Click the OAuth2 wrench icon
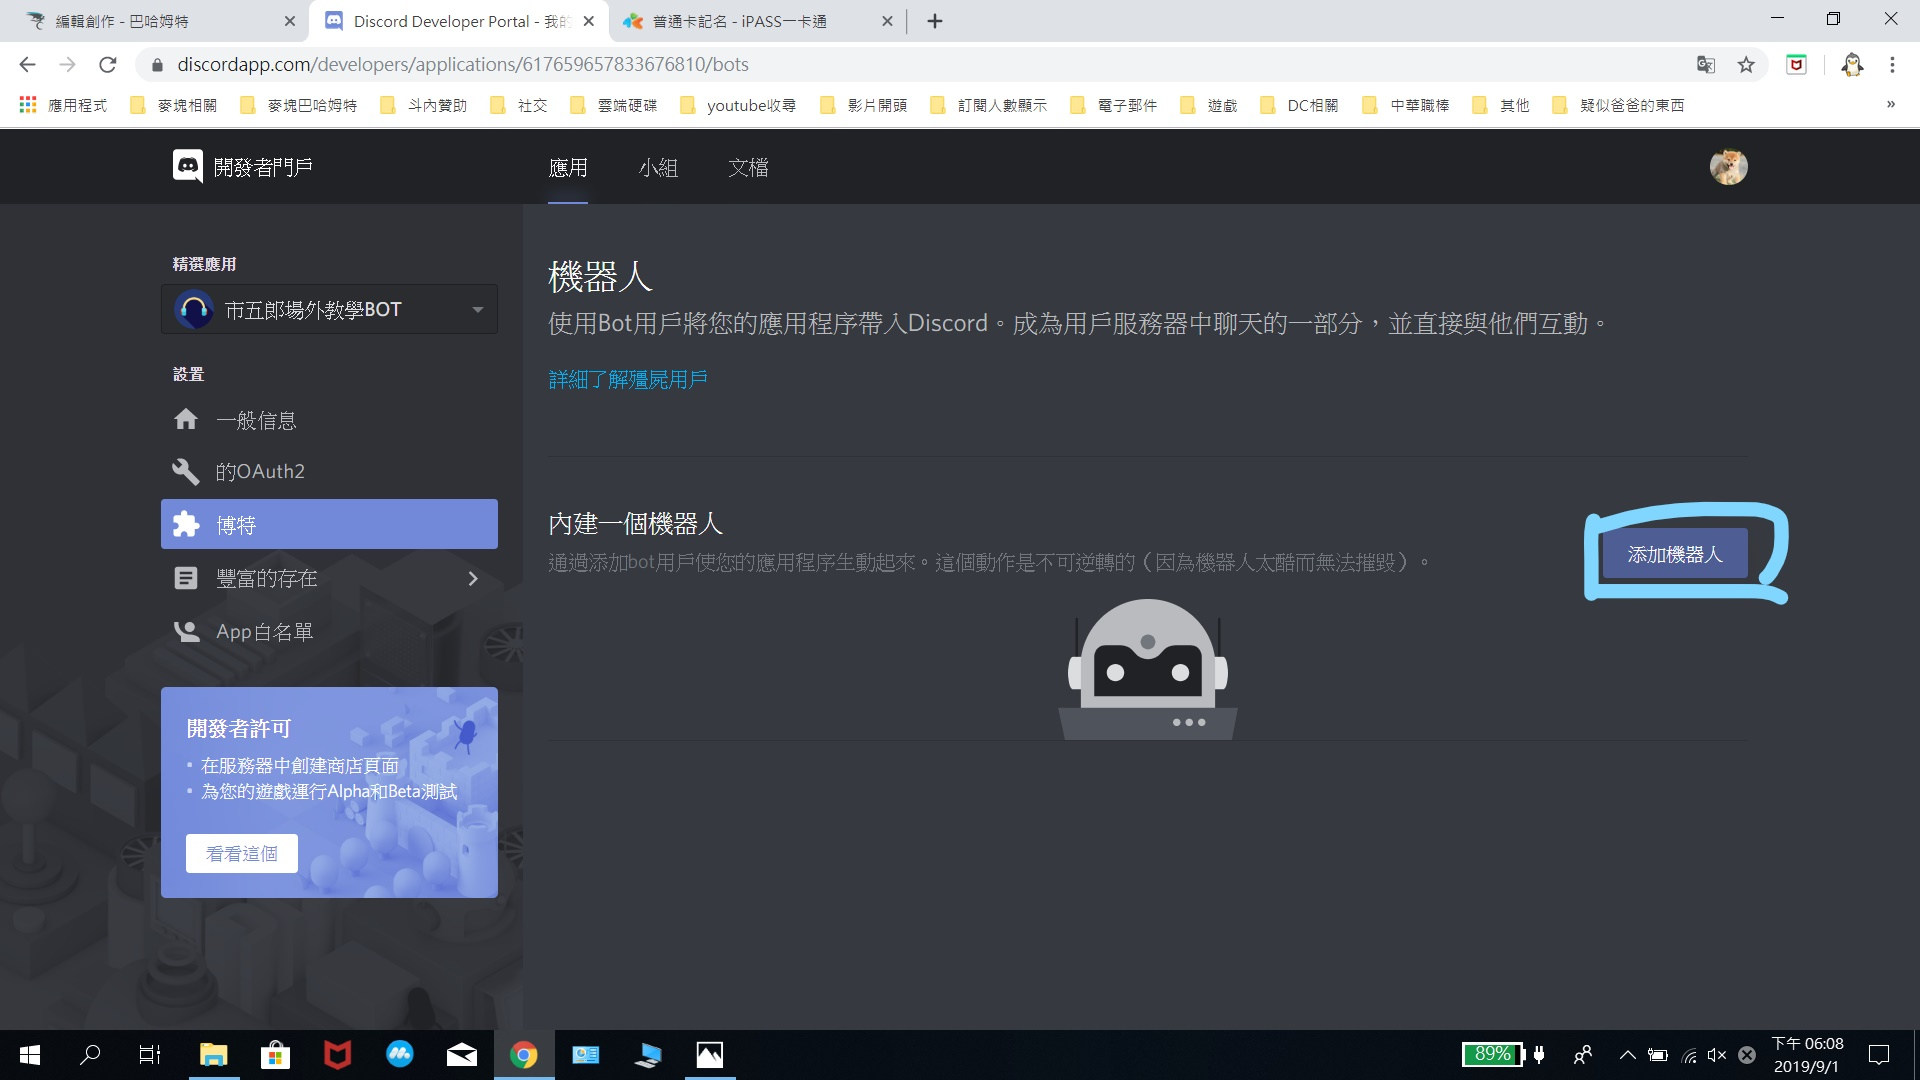Viewport: 1920px width, 1080px height. point(186,471)
